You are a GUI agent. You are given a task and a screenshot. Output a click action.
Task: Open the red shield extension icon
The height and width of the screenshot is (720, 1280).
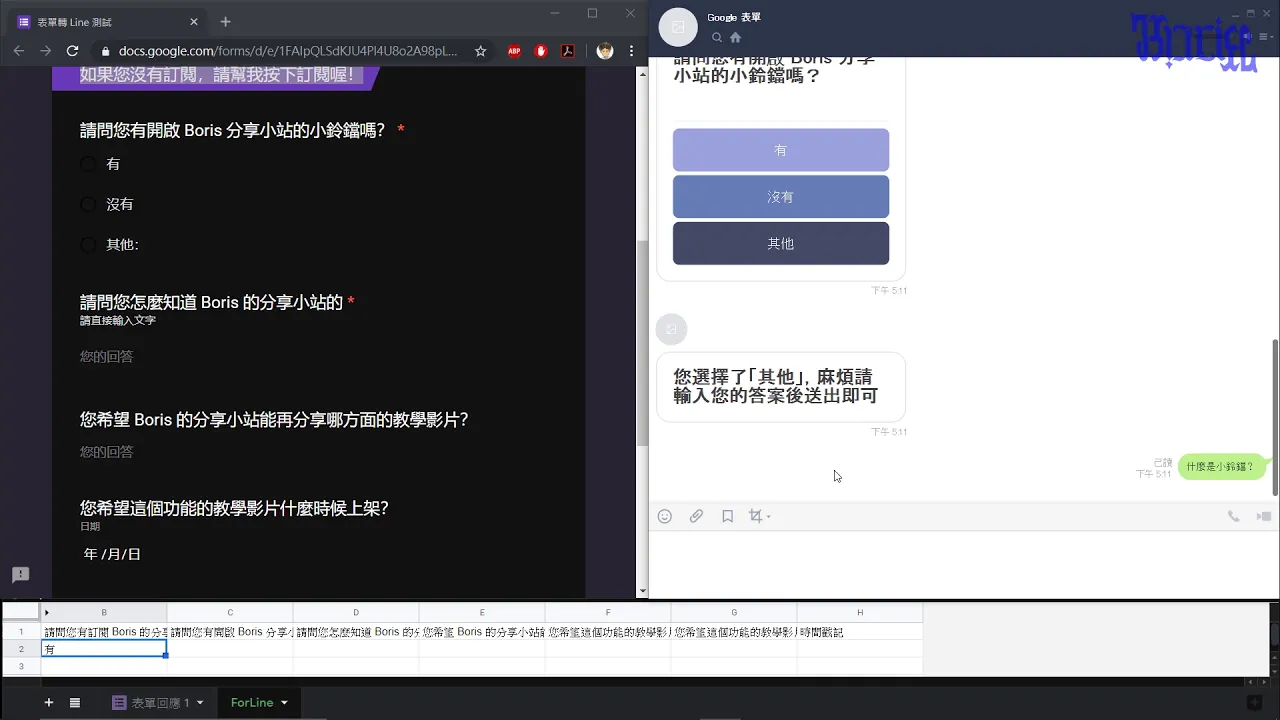541,51
